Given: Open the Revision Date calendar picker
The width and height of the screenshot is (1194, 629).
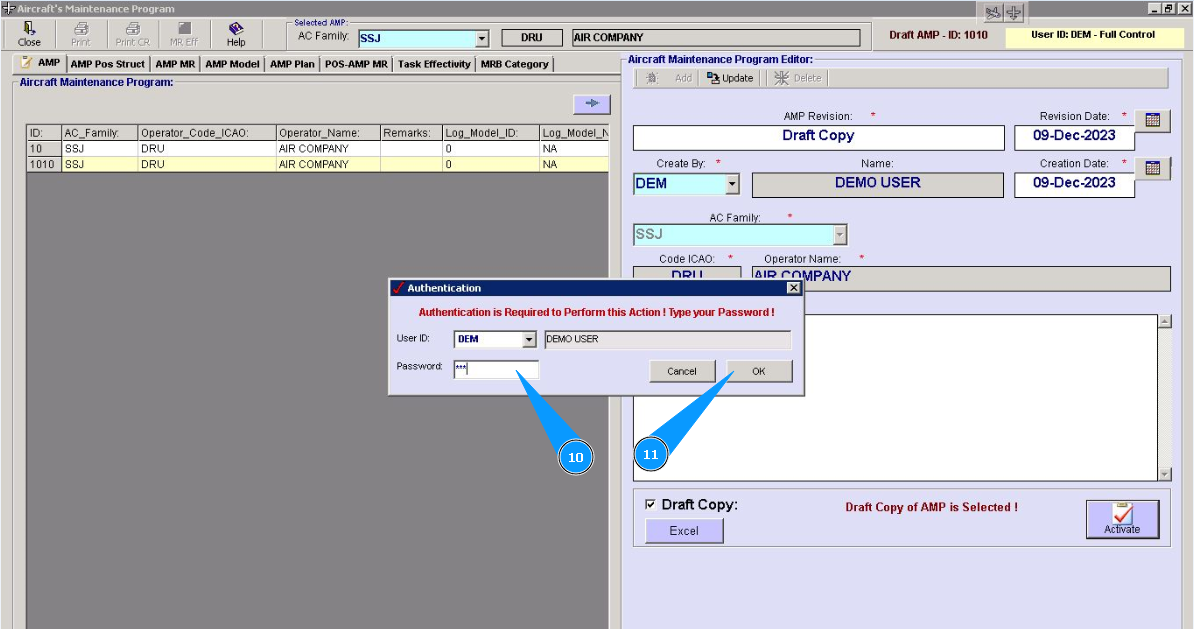Looking at the screenshot, I should 1152,120.
